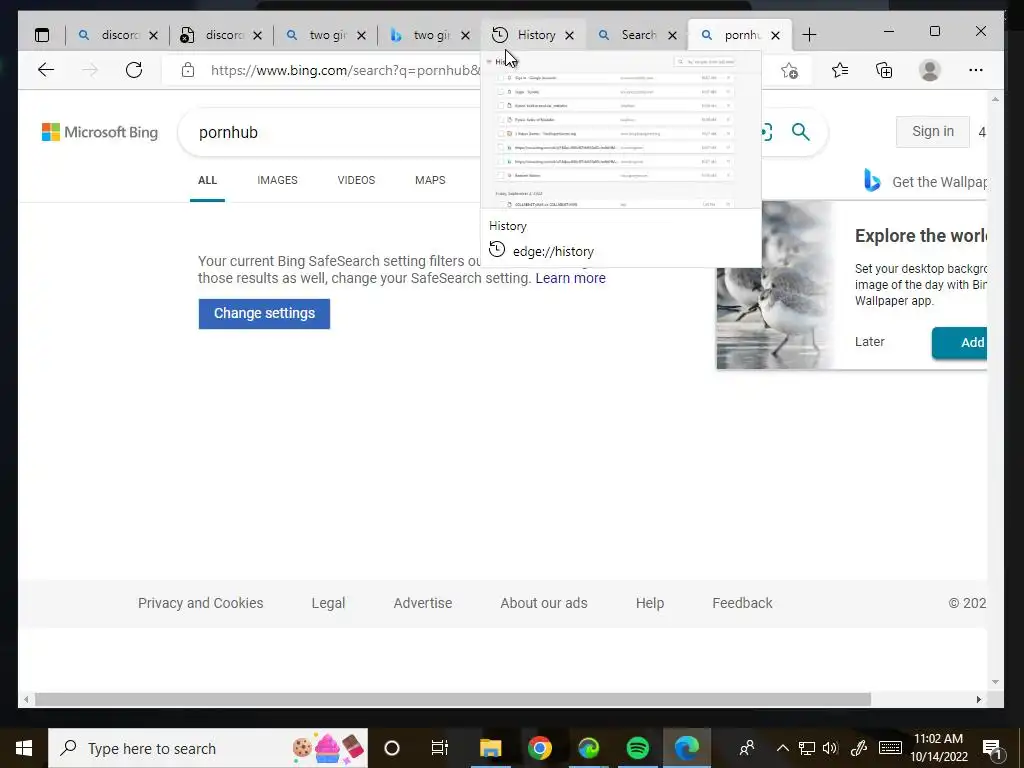Add this page to favorites star-plus icon
The image size is (1024, 768).
coord(789,70)
